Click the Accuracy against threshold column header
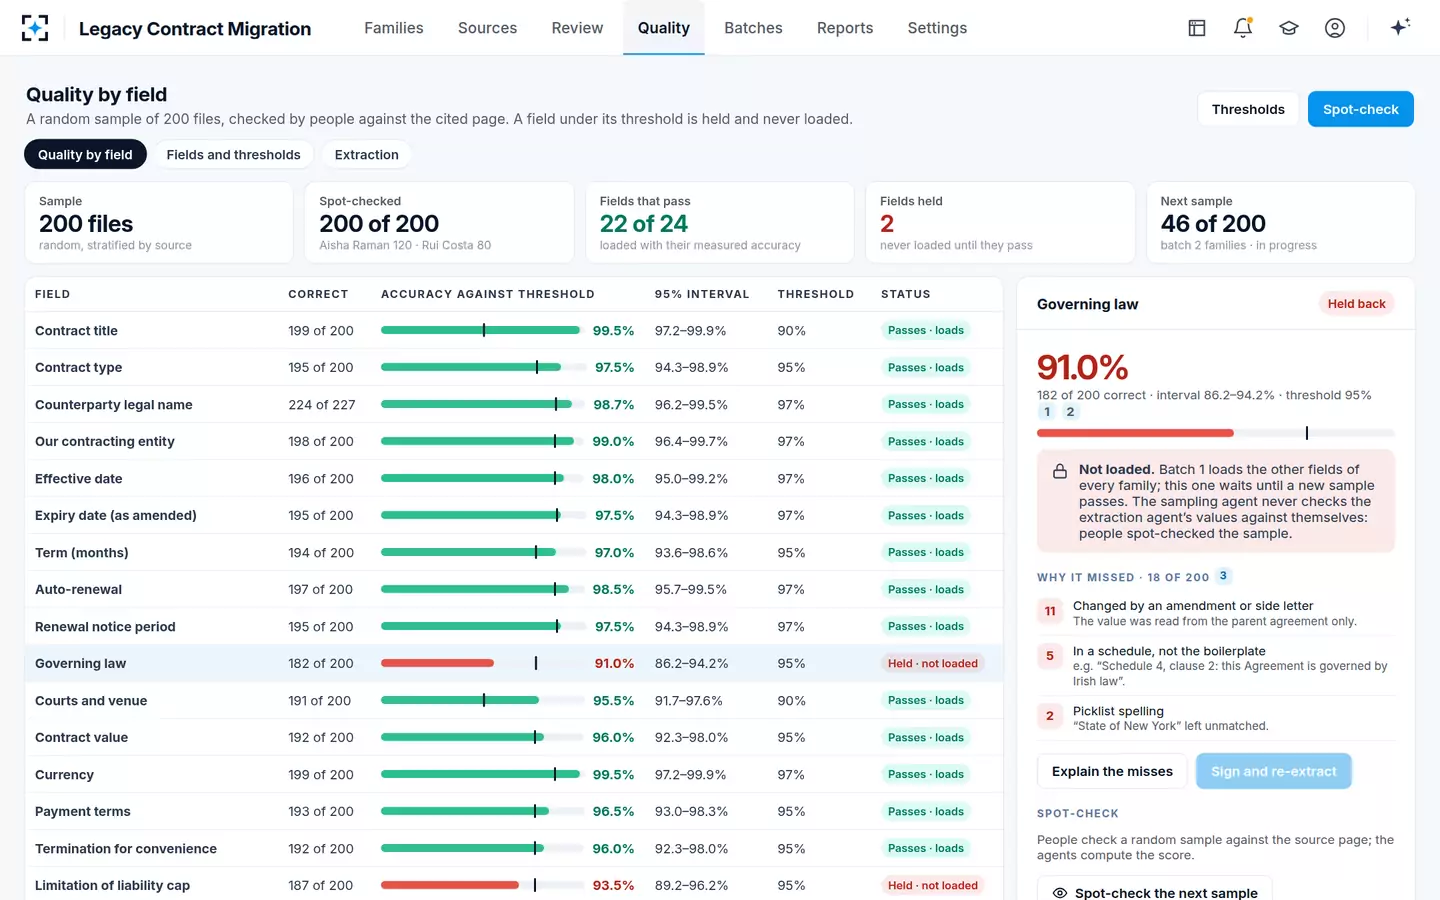This screenshot has width=1440, height=900. click(488, 294)
